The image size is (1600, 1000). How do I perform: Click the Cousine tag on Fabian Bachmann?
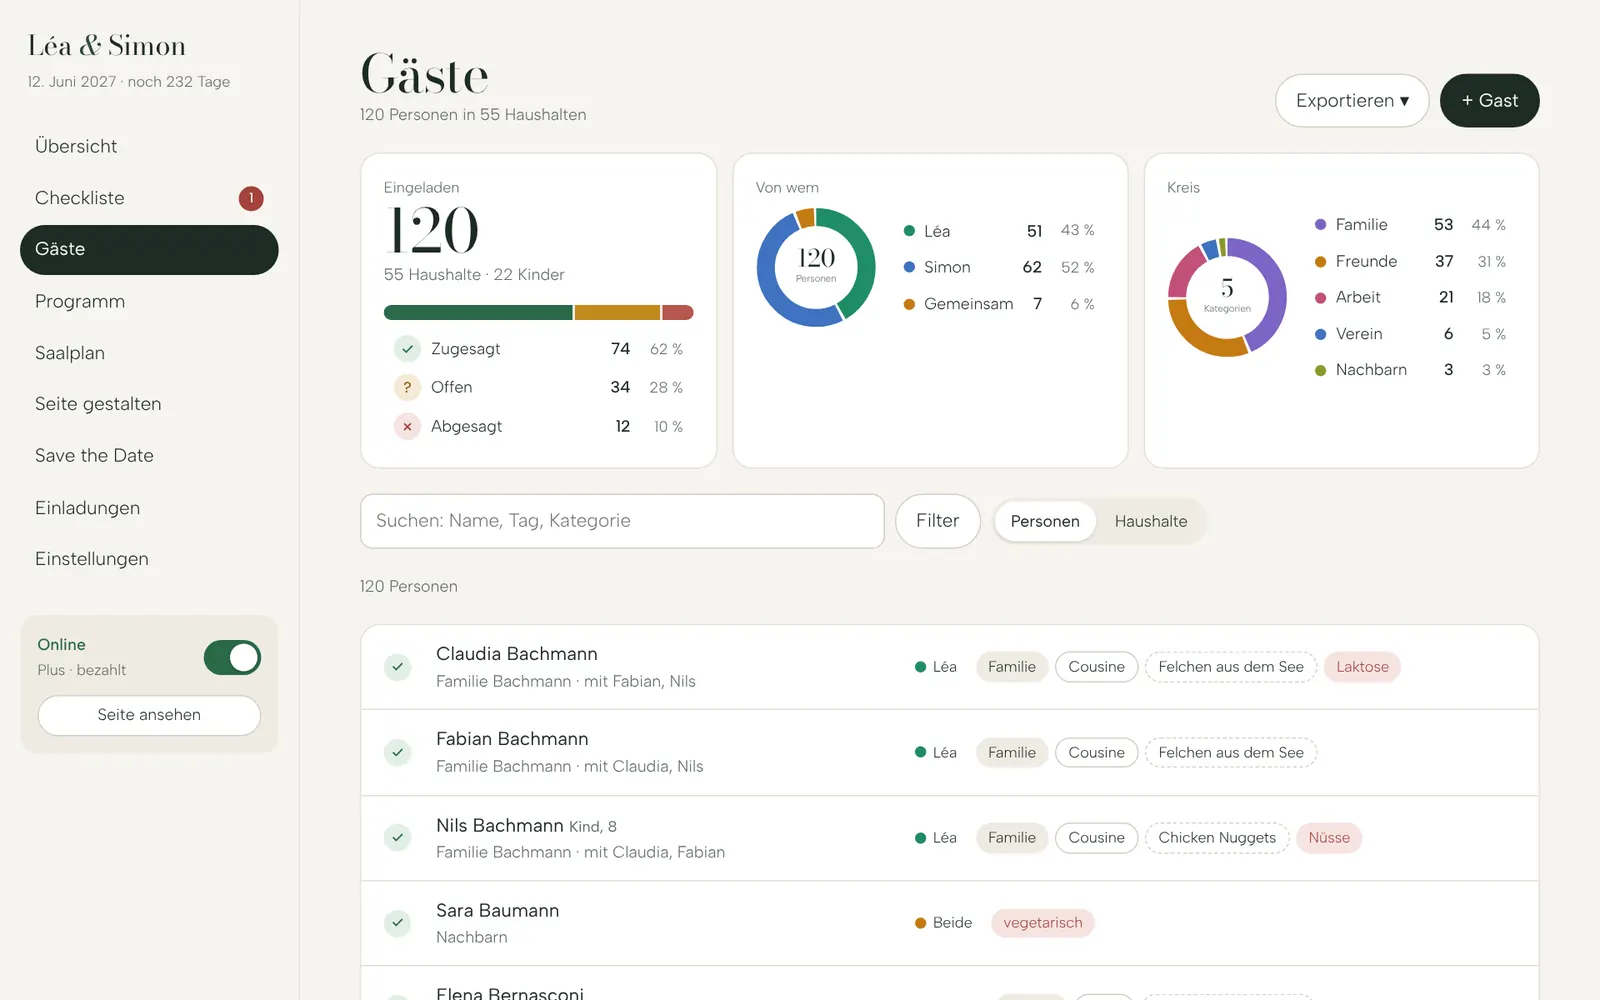1096,753
